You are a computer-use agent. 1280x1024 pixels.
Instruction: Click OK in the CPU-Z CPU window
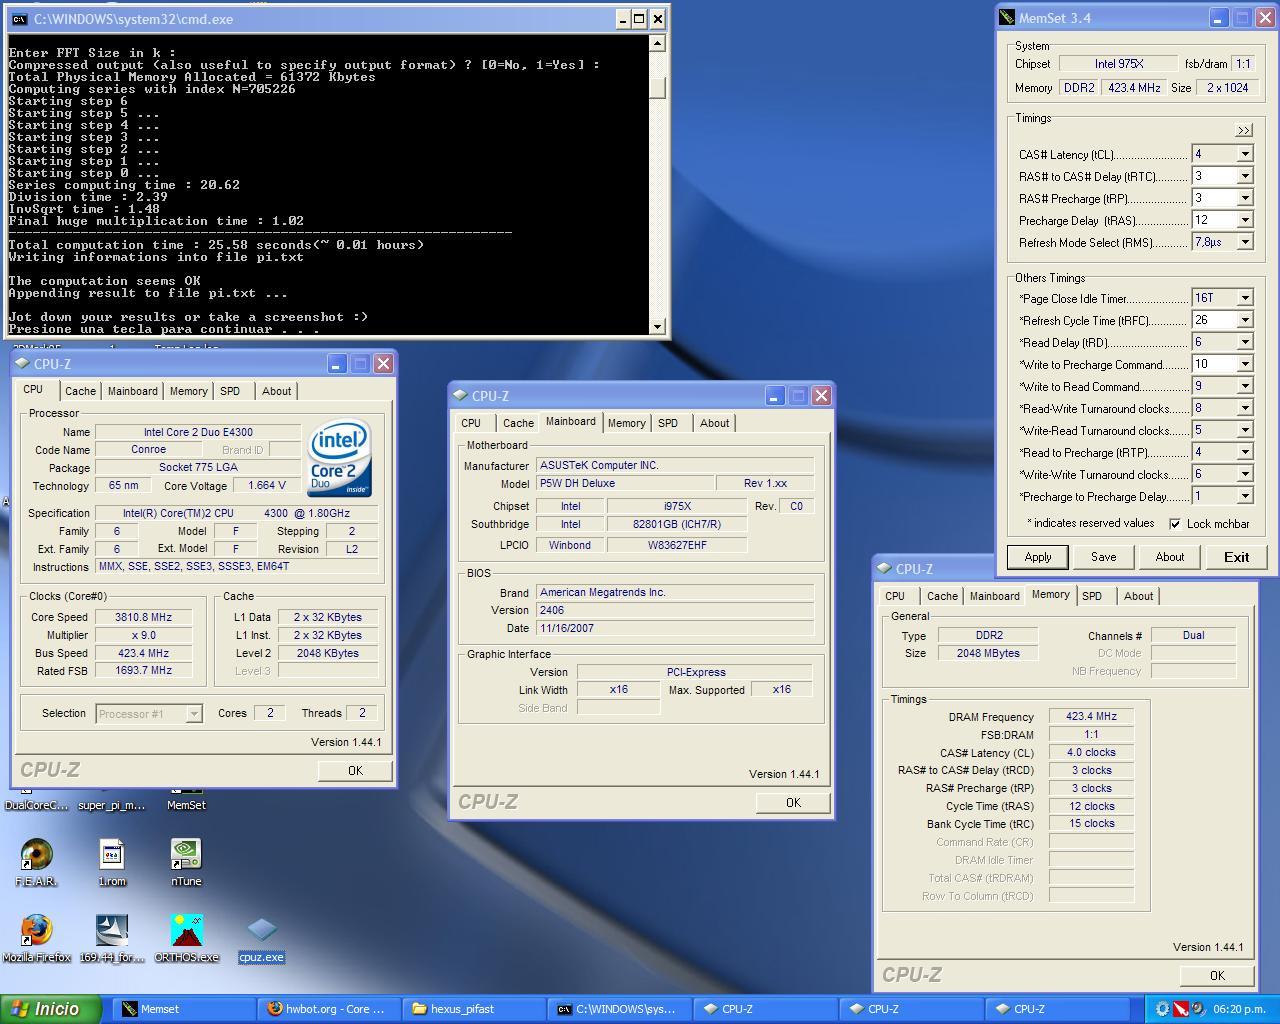pyautogui.click(x=355, y=770)
